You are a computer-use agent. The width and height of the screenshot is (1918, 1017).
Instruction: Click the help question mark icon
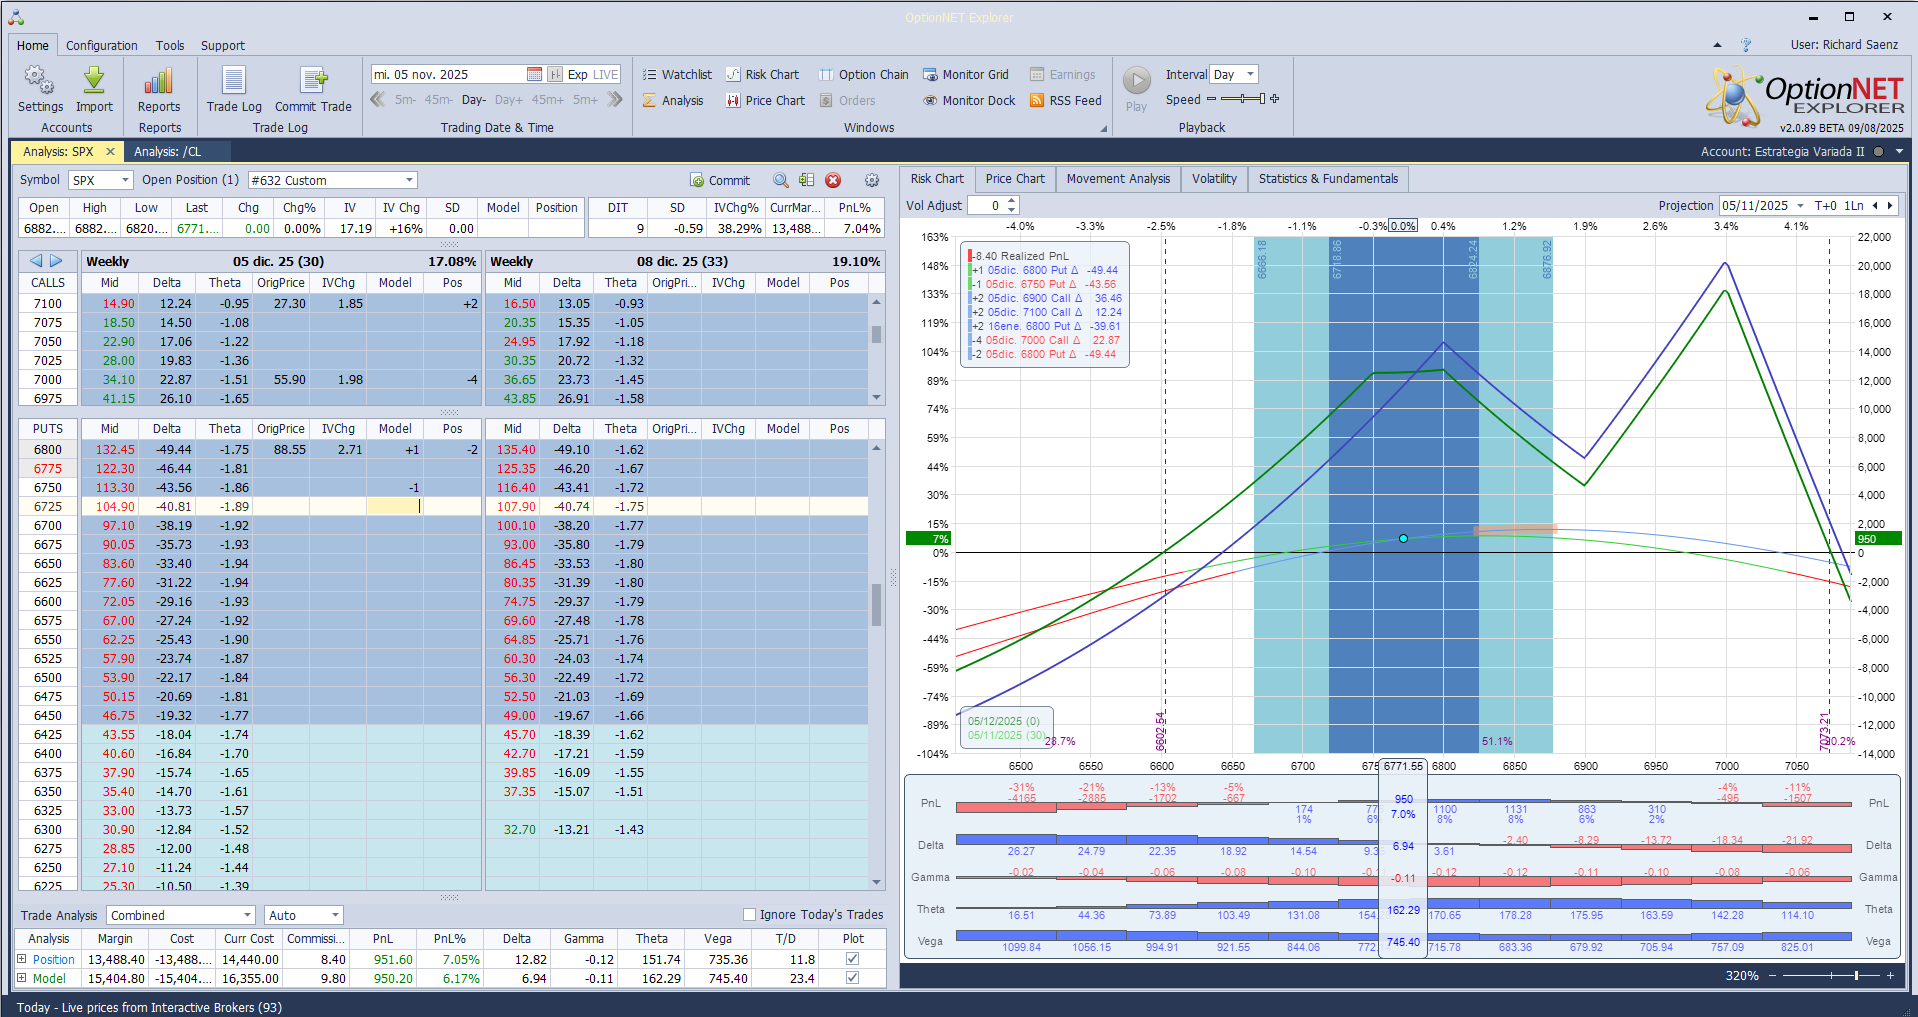[1746, 45]
